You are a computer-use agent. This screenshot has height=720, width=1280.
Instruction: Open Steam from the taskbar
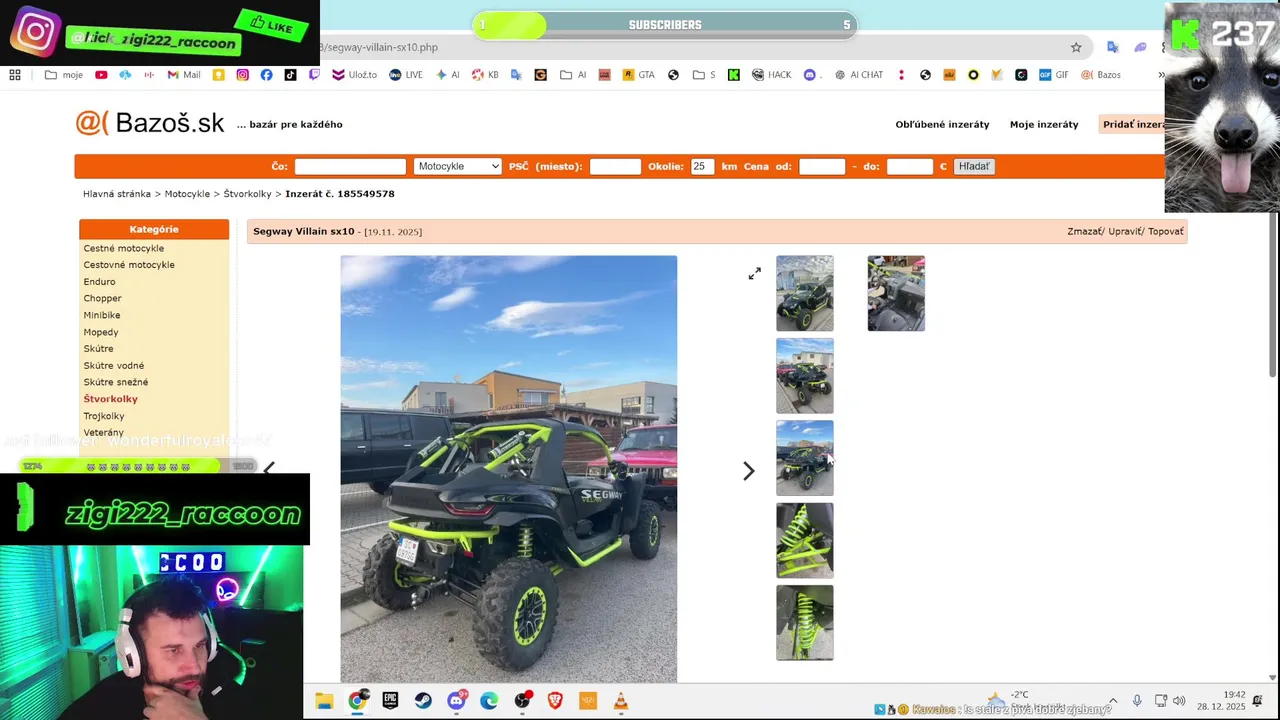click(x=423, y=701)
